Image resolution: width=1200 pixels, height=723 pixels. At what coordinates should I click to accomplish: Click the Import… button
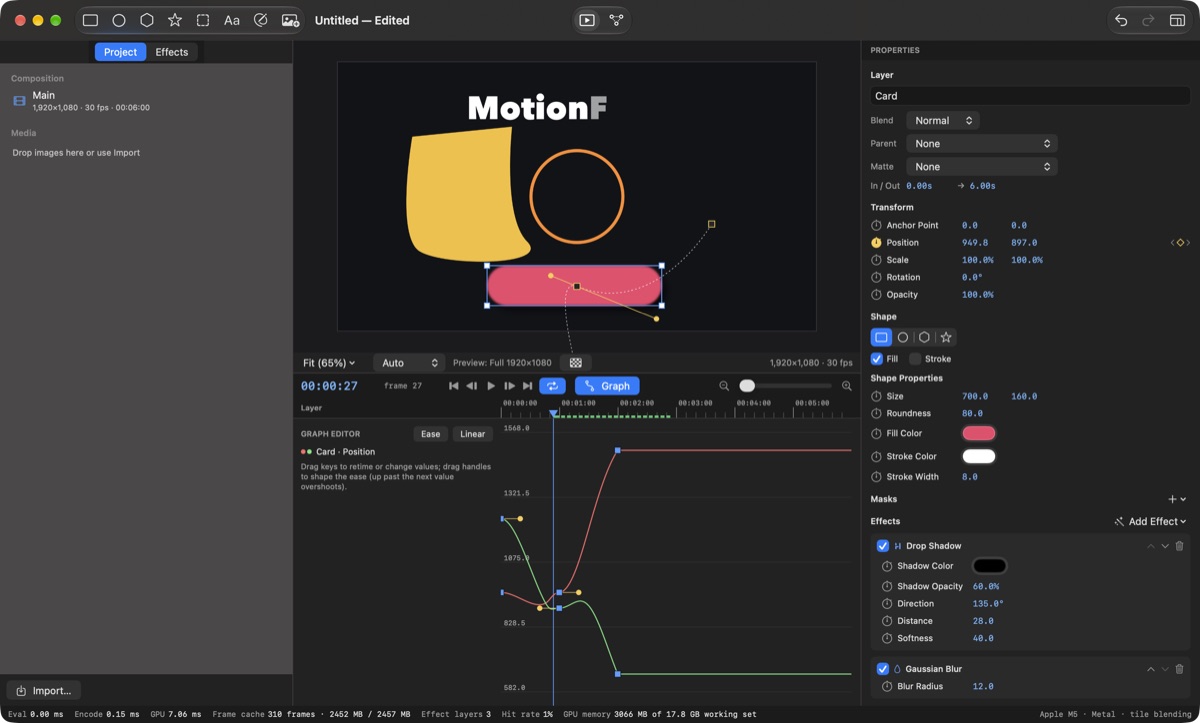click(43, 691)
